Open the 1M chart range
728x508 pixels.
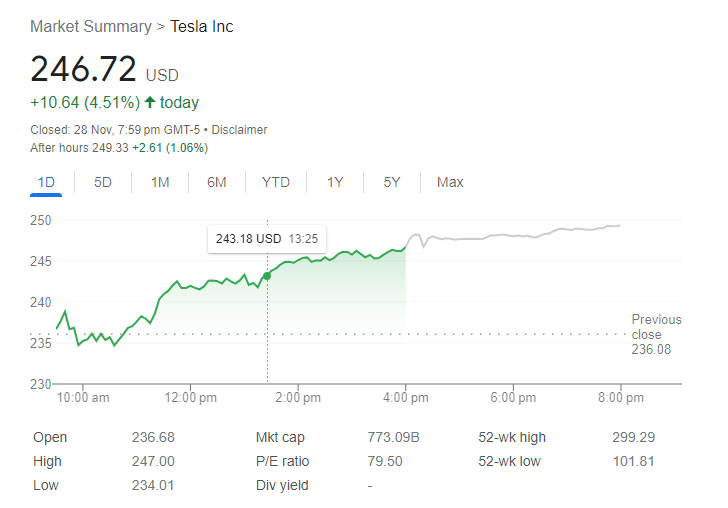click(x=160, y=182)
